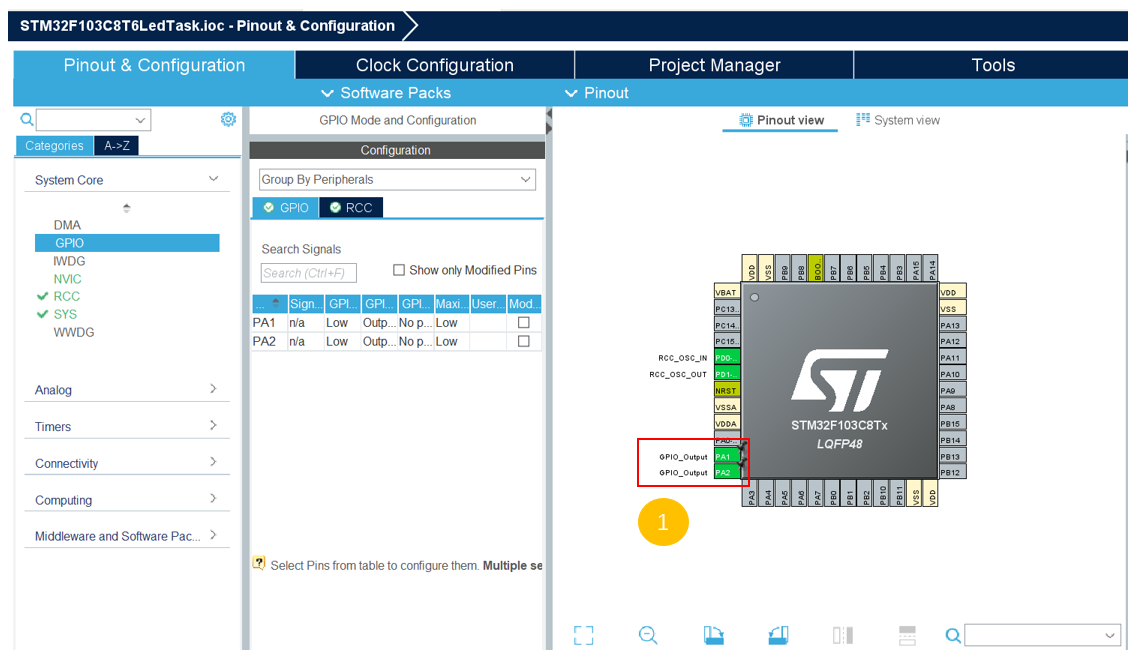Click the fit-to-screen icon in pinout toolbar

coord(584,635)
